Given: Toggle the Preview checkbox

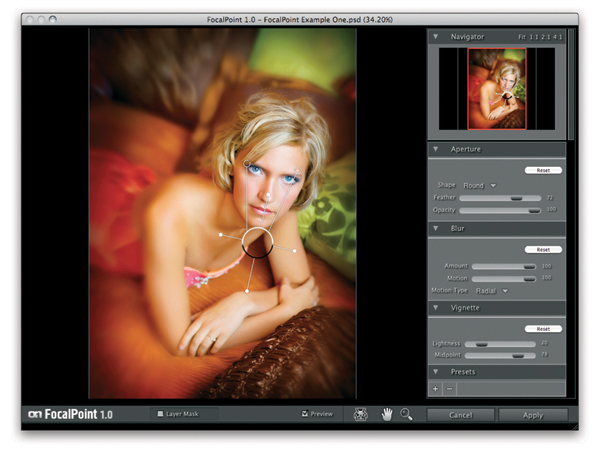Looking at the screenshot, I should [303, 413].
